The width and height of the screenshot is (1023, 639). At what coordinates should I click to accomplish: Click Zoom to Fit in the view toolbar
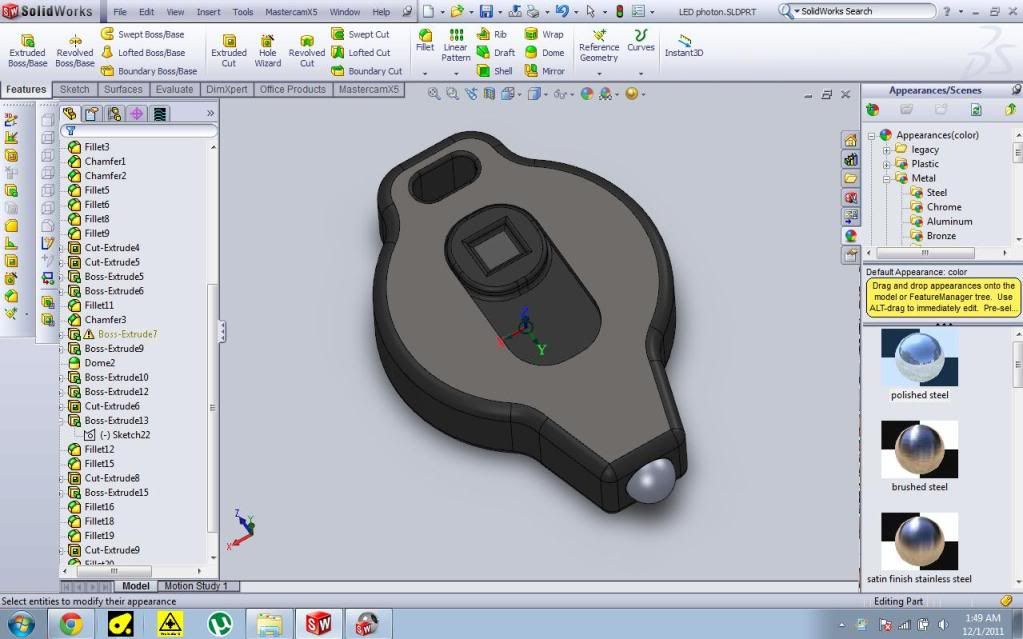click(433, 94)
